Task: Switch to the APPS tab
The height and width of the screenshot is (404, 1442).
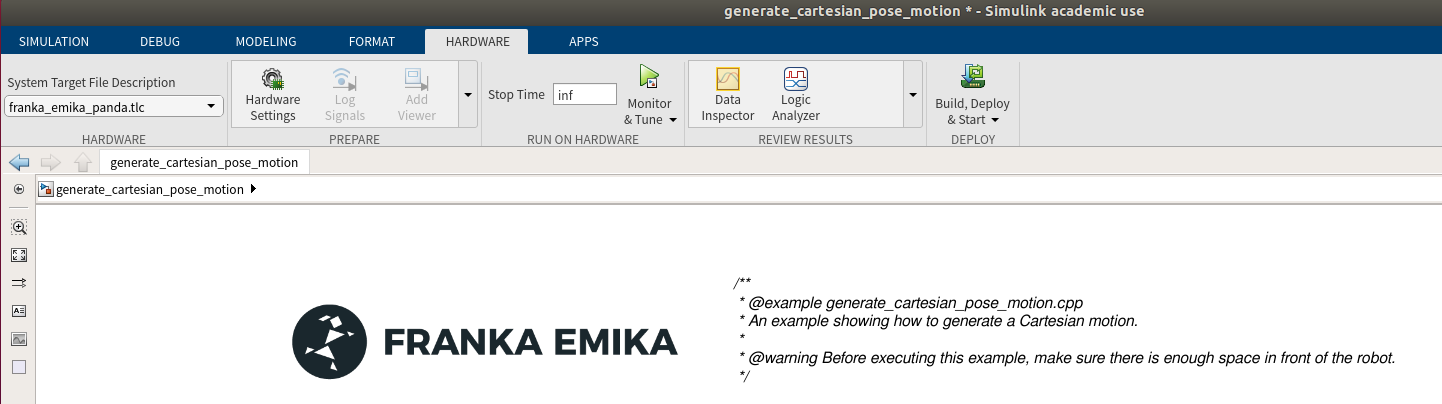Action: (x=584, y=41)
